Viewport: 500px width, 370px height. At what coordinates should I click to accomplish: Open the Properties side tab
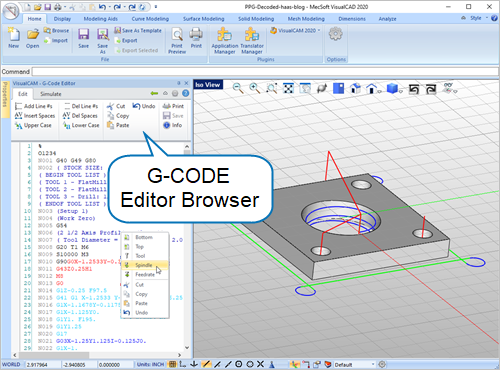[x=5, y=99]
